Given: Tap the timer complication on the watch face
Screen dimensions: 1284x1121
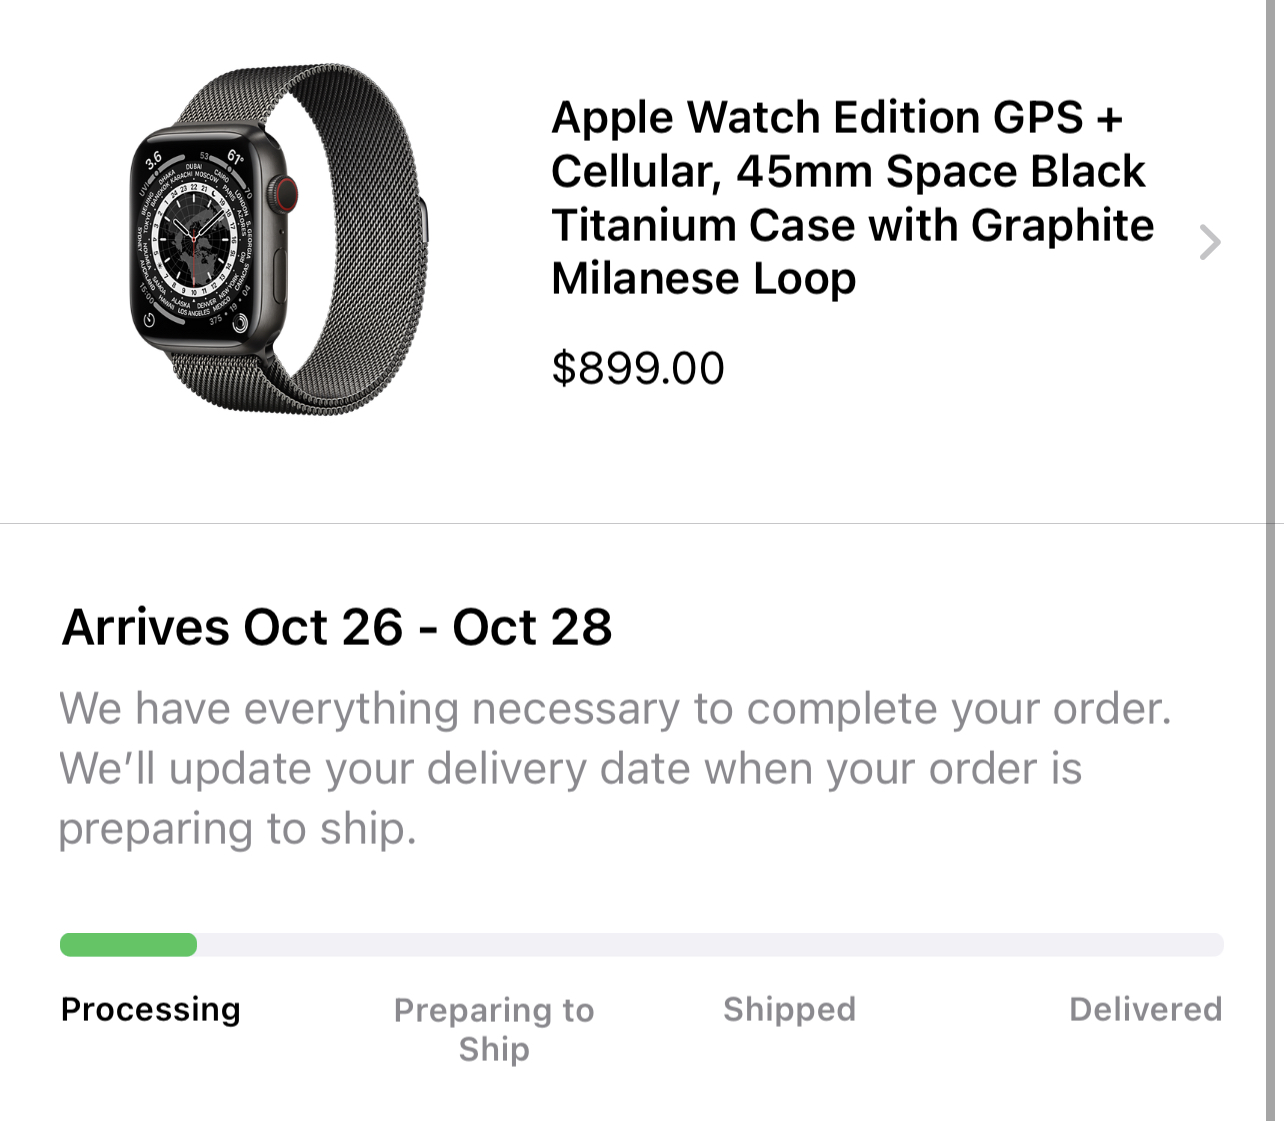Looking at the screenshot, I should (149, 321).
